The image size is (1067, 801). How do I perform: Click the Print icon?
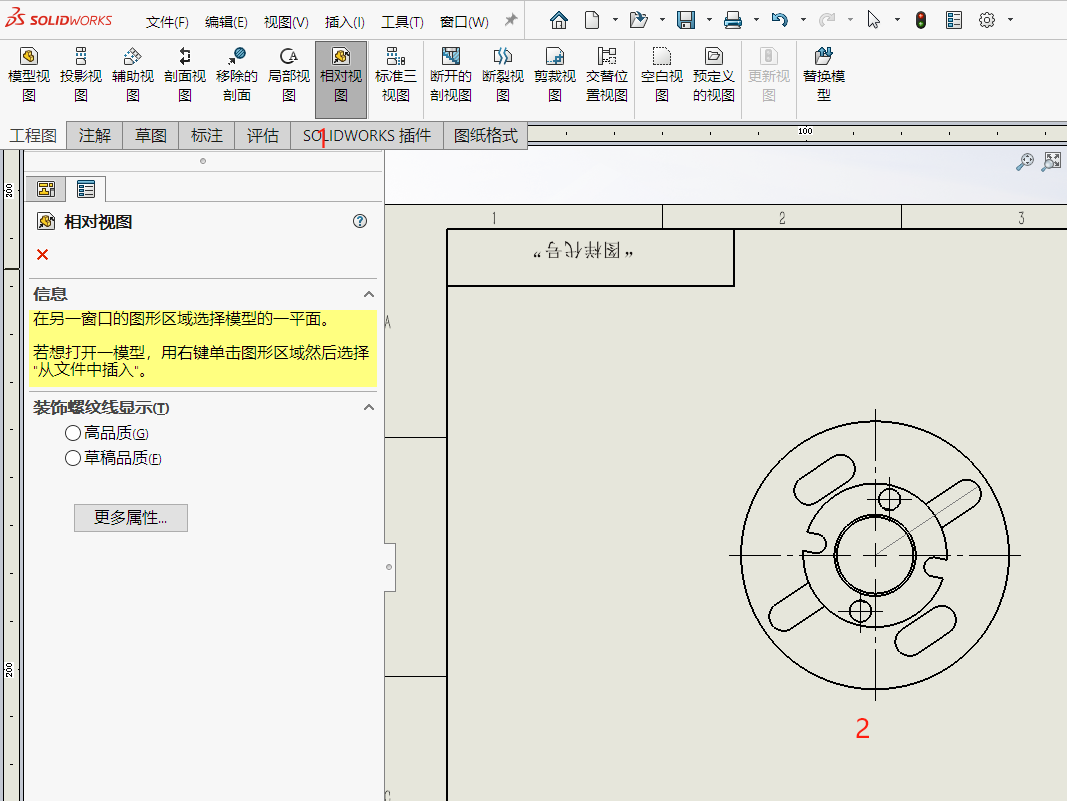[x=733, y=20]
